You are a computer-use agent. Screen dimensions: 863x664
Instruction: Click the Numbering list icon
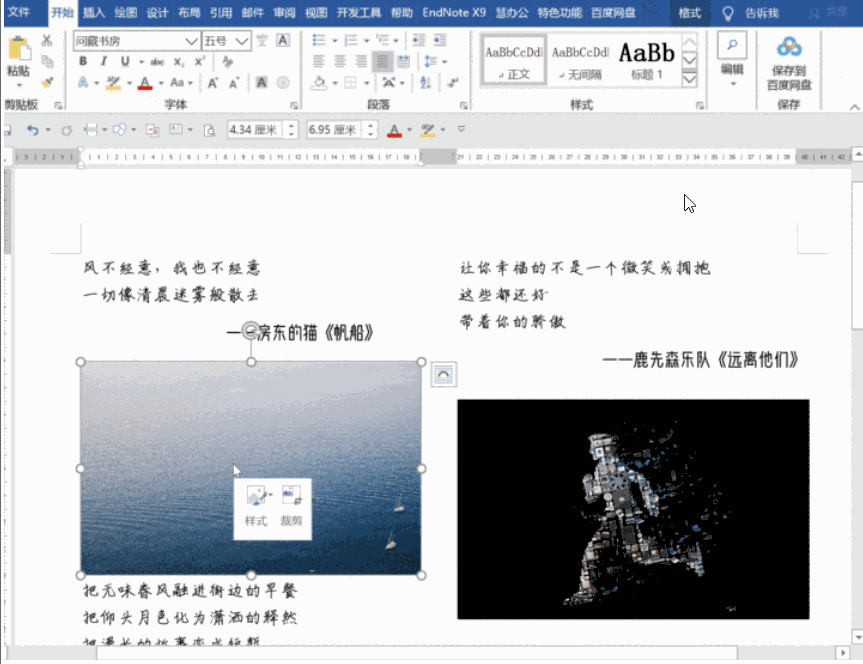pos(351,40)
